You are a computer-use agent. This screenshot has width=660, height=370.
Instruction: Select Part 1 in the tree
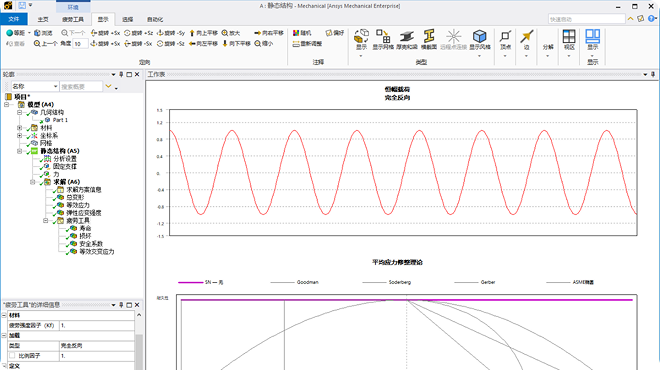tap(60, 120)
